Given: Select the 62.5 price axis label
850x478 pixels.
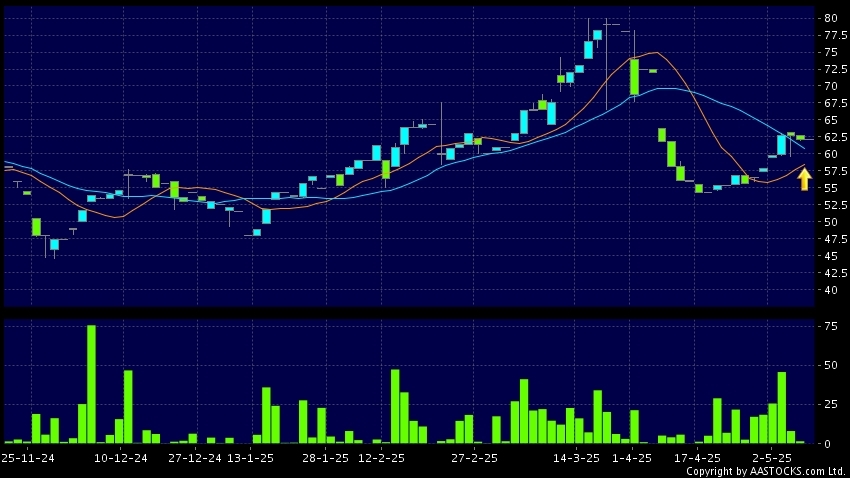Looking at the screenshot, I should pyautogui.click(x=836, y=137).
